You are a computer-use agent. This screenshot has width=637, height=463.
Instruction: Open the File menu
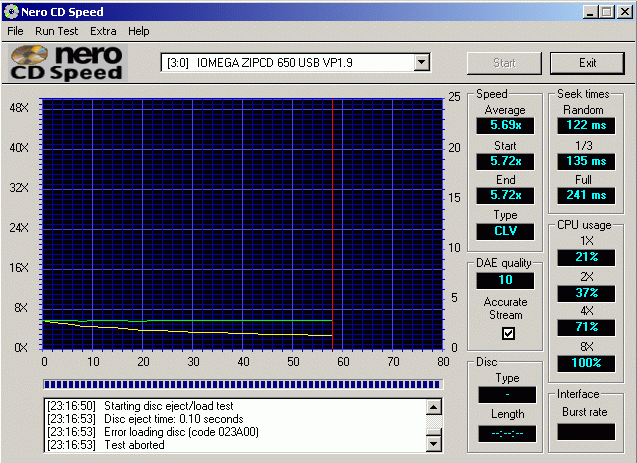click(15, 31)
